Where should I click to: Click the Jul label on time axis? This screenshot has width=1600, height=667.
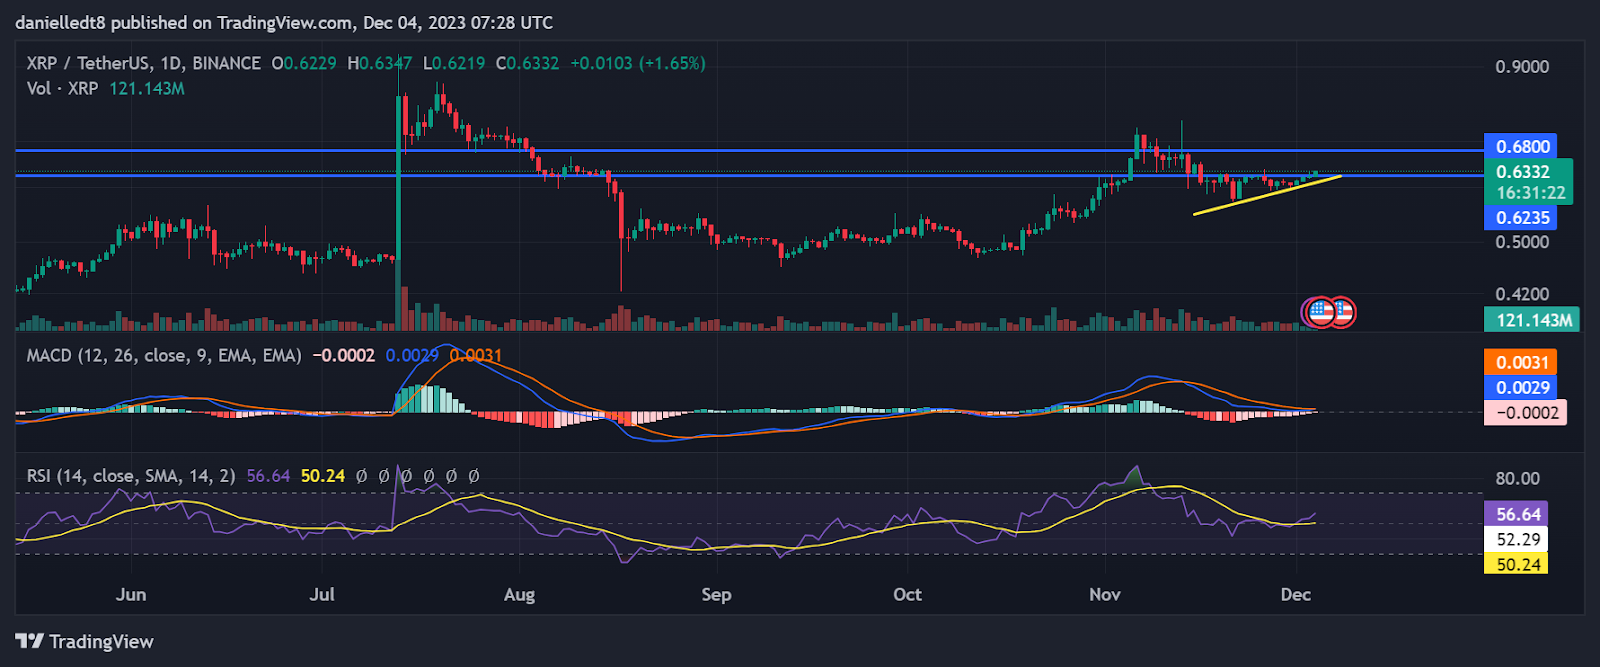coord(322,594)
